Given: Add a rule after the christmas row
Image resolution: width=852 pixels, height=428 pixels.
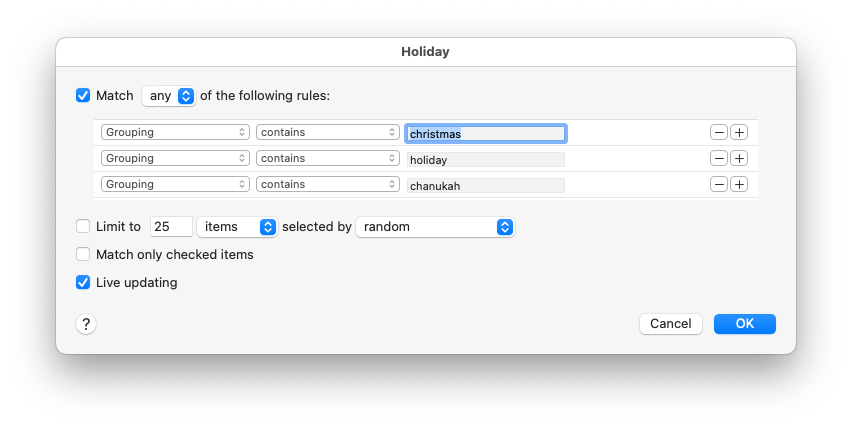Looking at the screenshot, I should tap(739, 132).
